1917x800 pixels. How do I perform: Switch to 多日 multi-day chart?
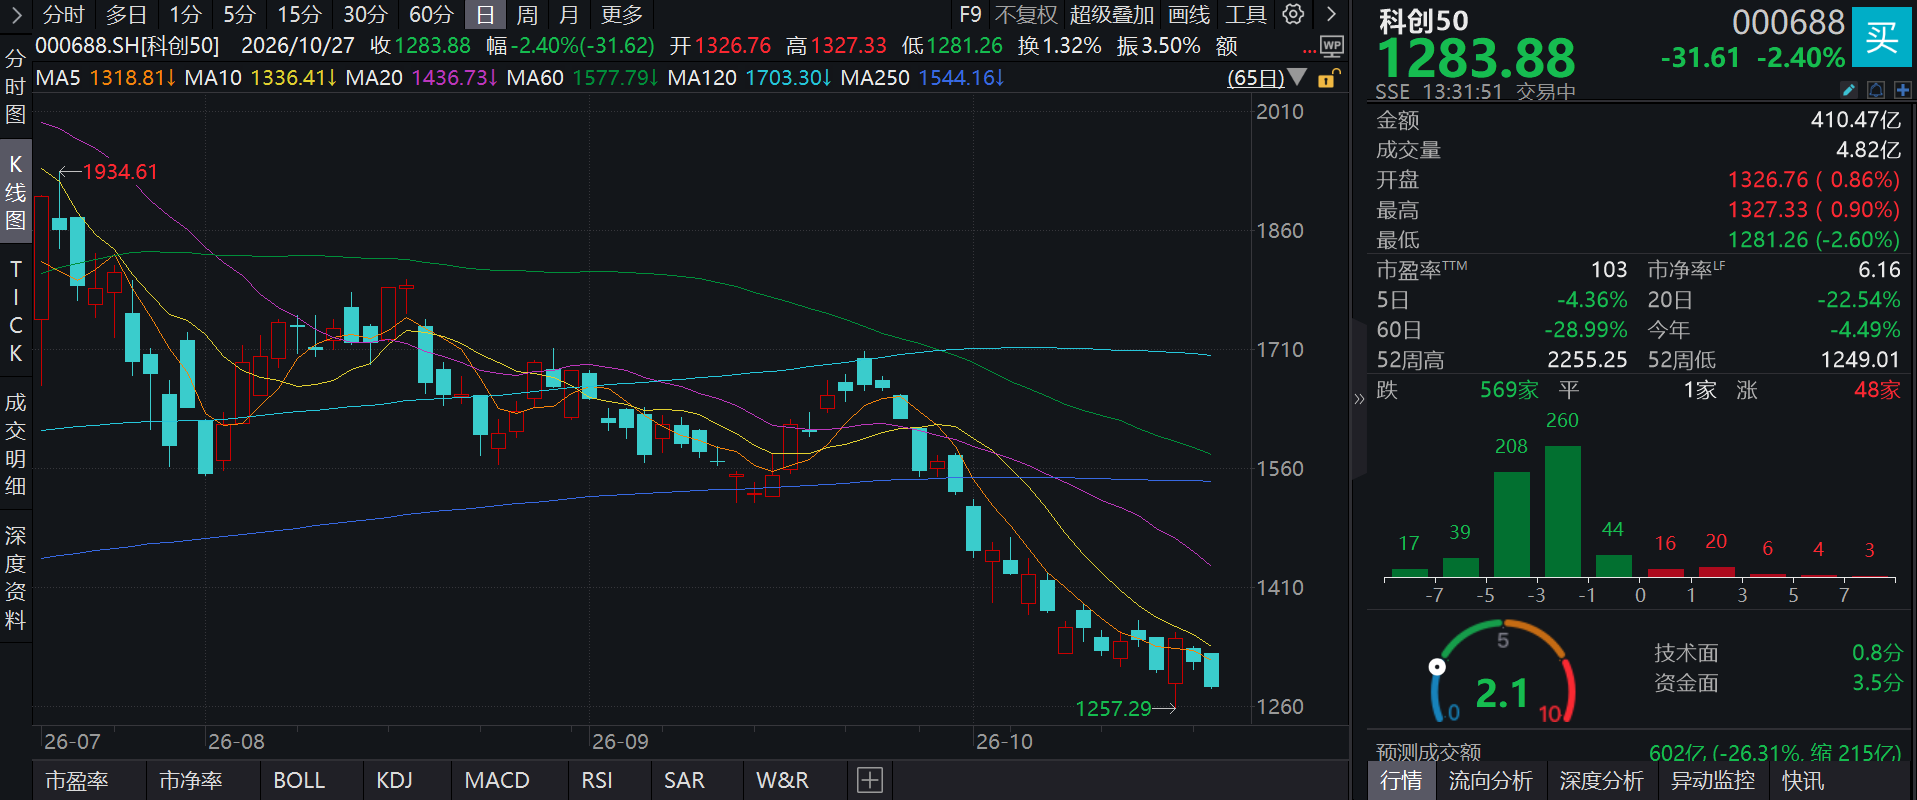pyautogui.click(x=126, y=14)
